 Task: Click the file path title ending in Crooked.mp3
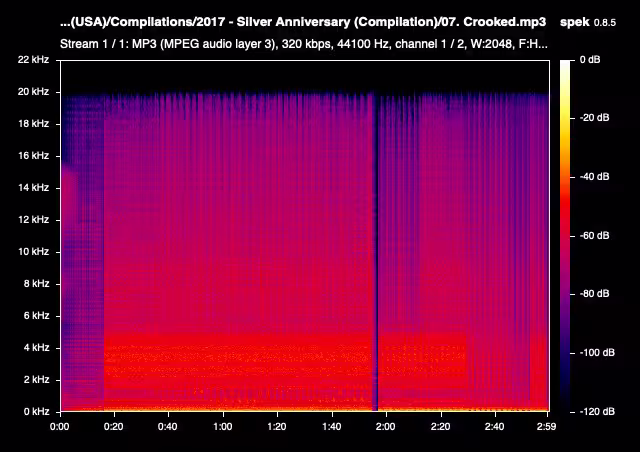[x=303, y=22]
